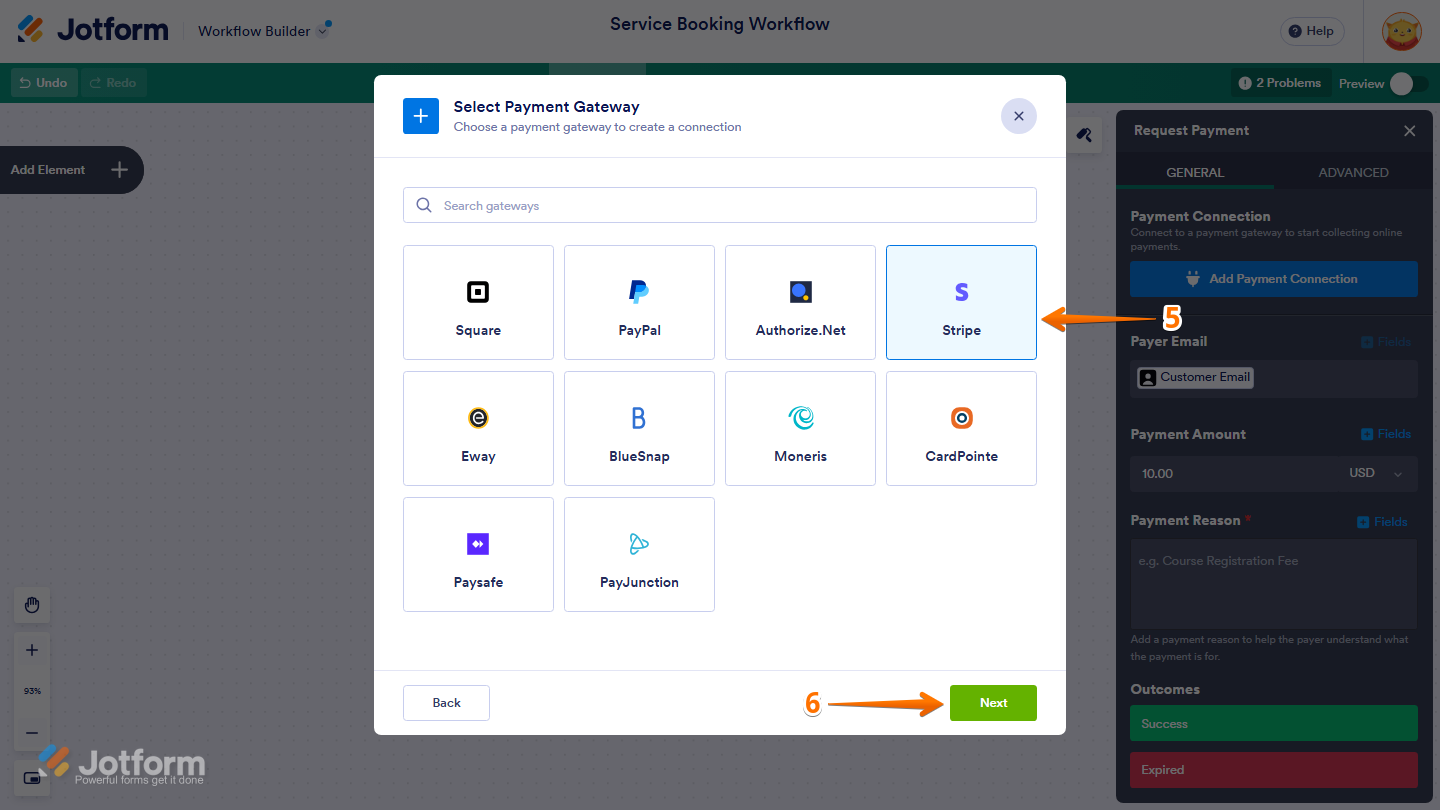
Task: Open the USD currency dropdown
Action: pos(1376,474)
